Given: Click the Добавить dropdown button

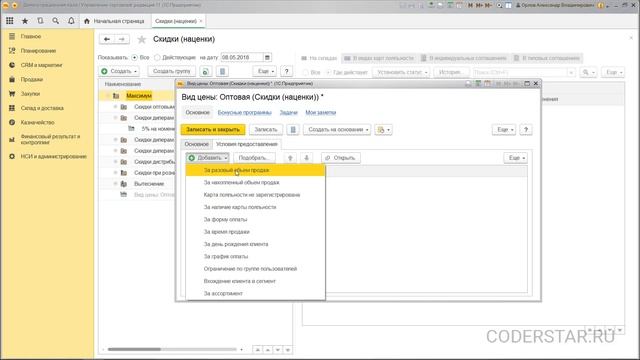Looking at the screenshot, I should [x=207, y=158].
